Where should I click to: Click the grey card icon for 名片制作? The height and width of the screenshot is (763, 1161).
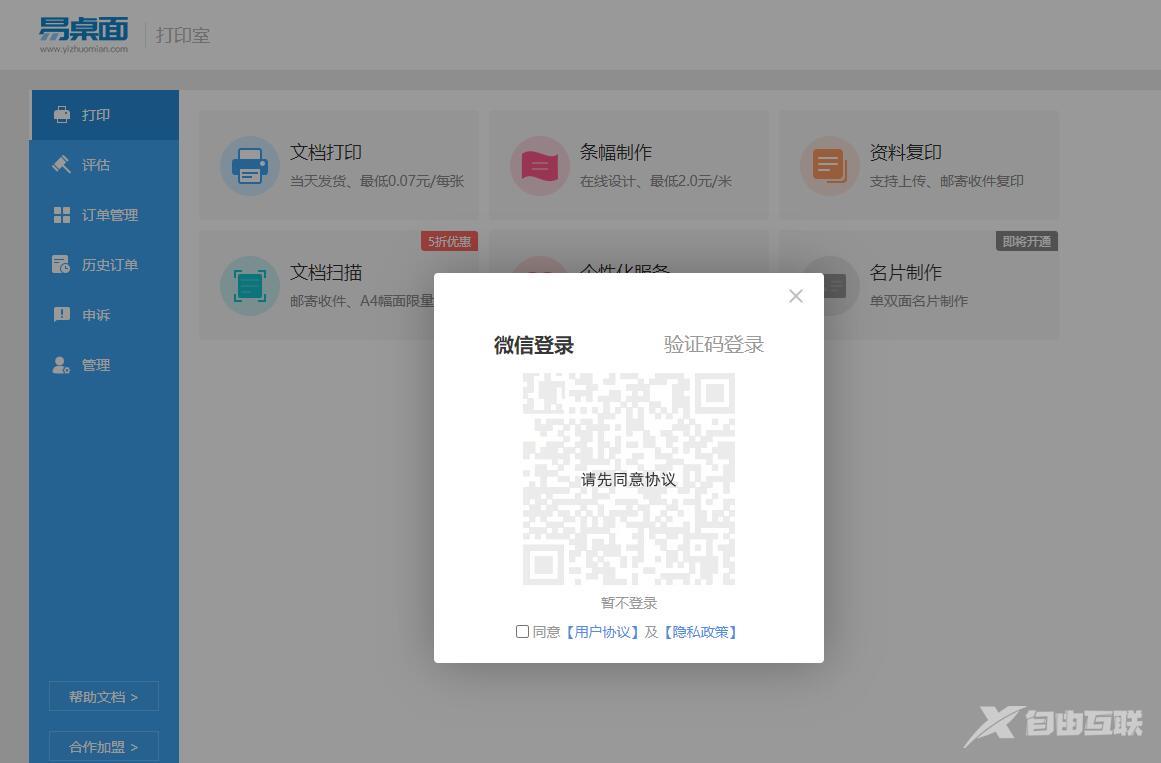(835, 286)
